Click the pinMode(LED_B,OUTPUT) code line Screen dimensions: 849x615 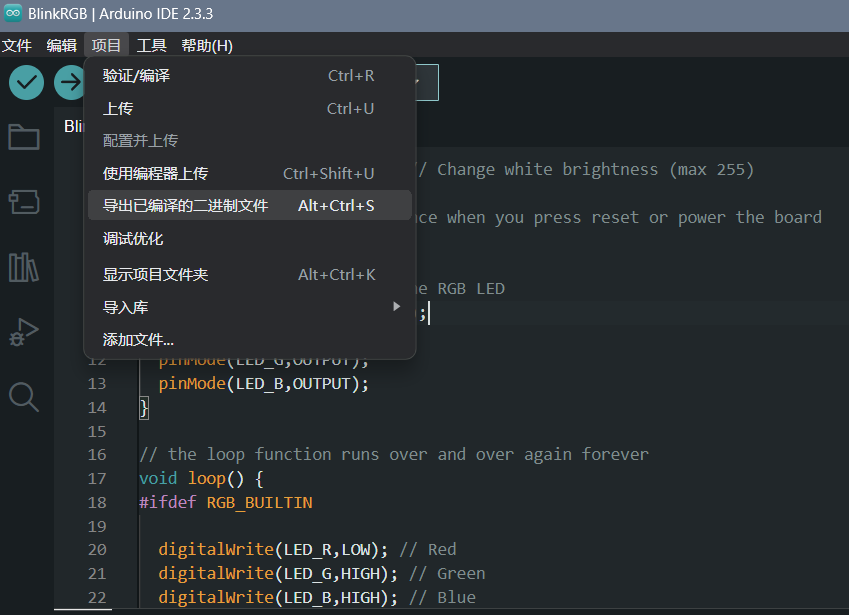[x=263, y=384]
